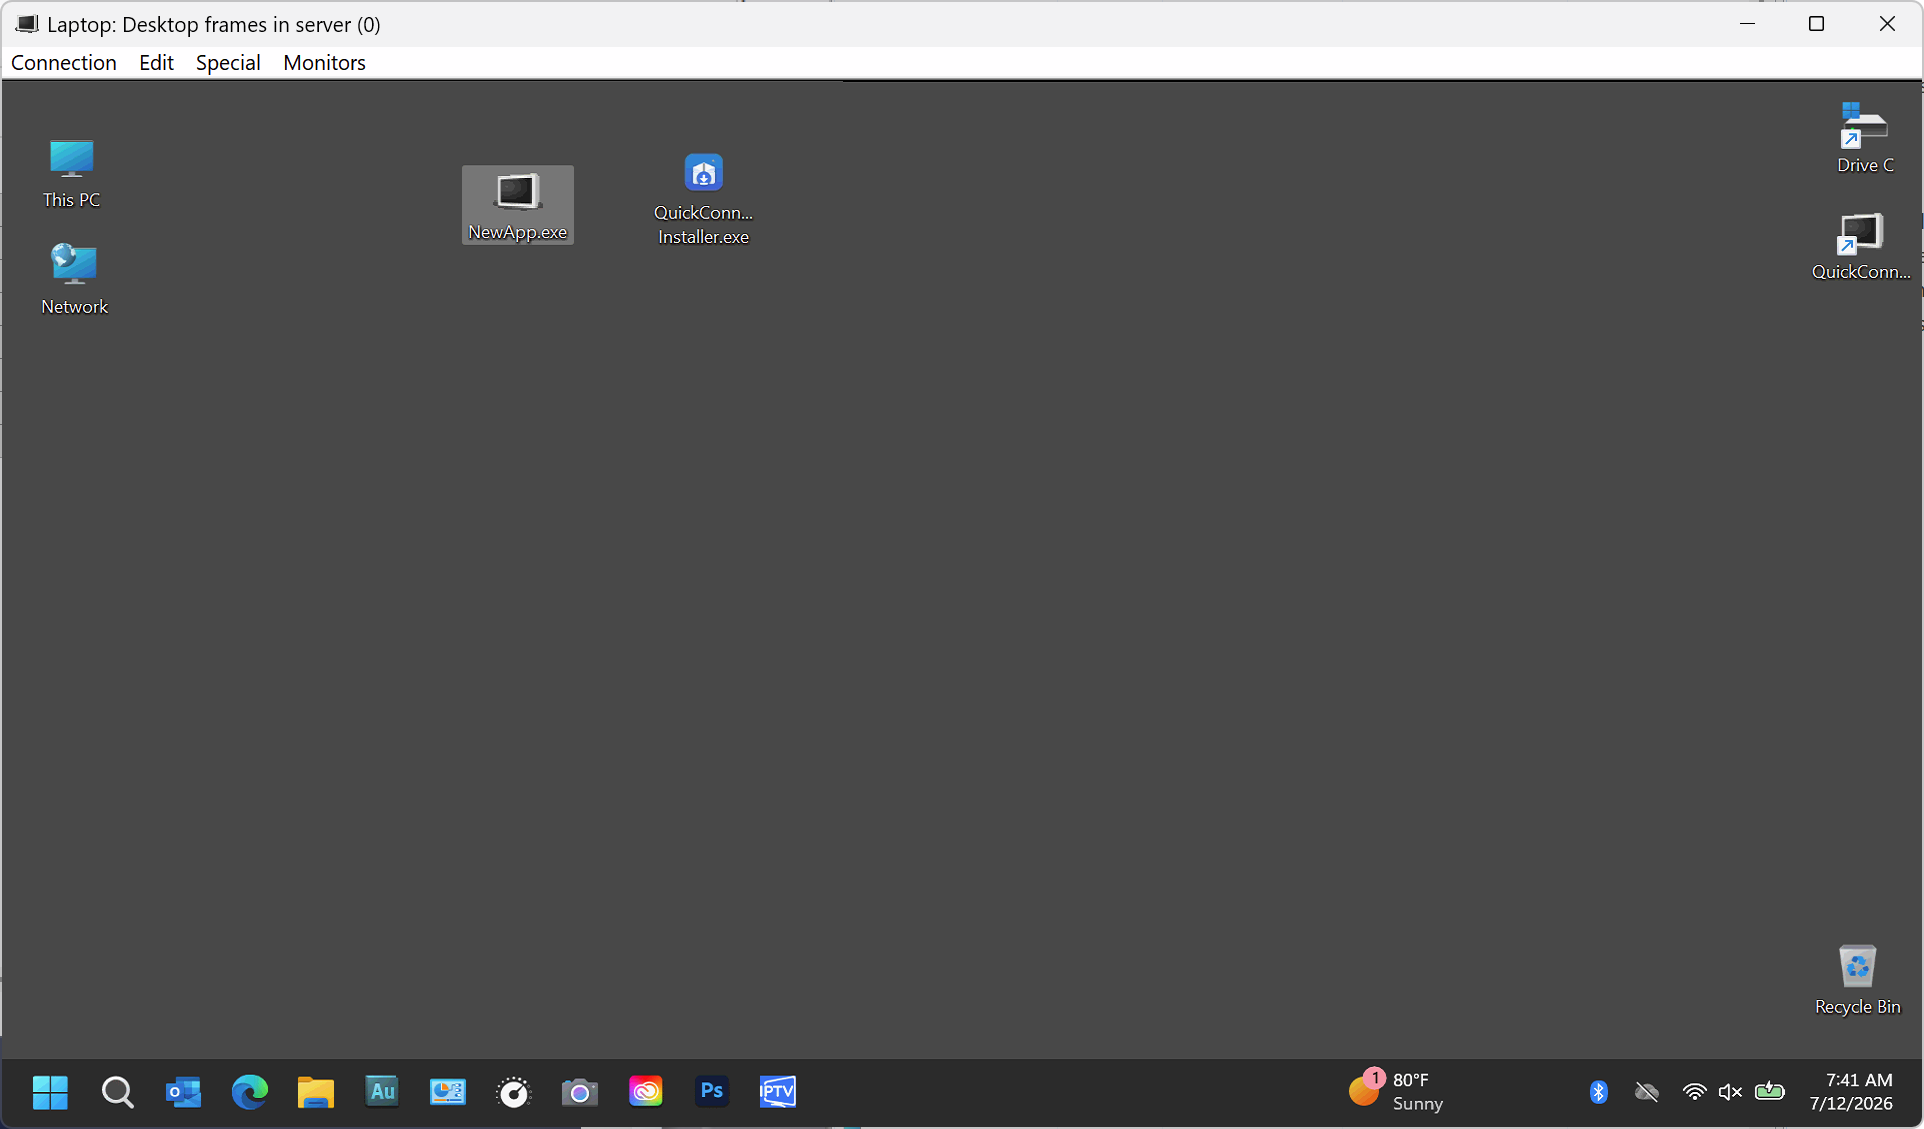This screenshot has width=1924, height=1129.
Task: Click the battery charging tray icon
Action: point(1769,1091)
